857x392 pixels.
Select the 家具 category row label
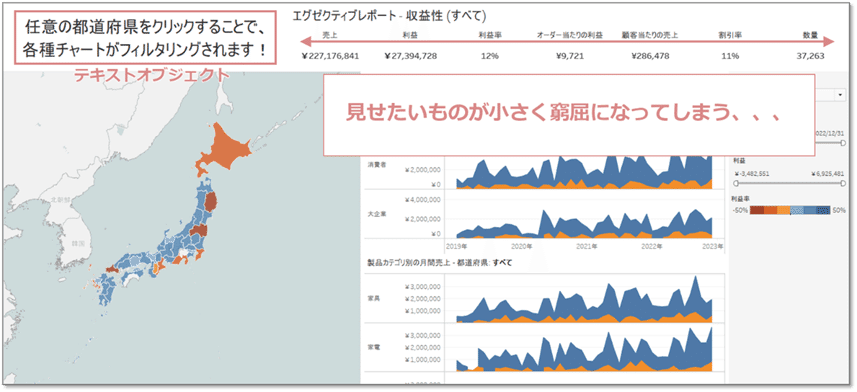point(374,299)
